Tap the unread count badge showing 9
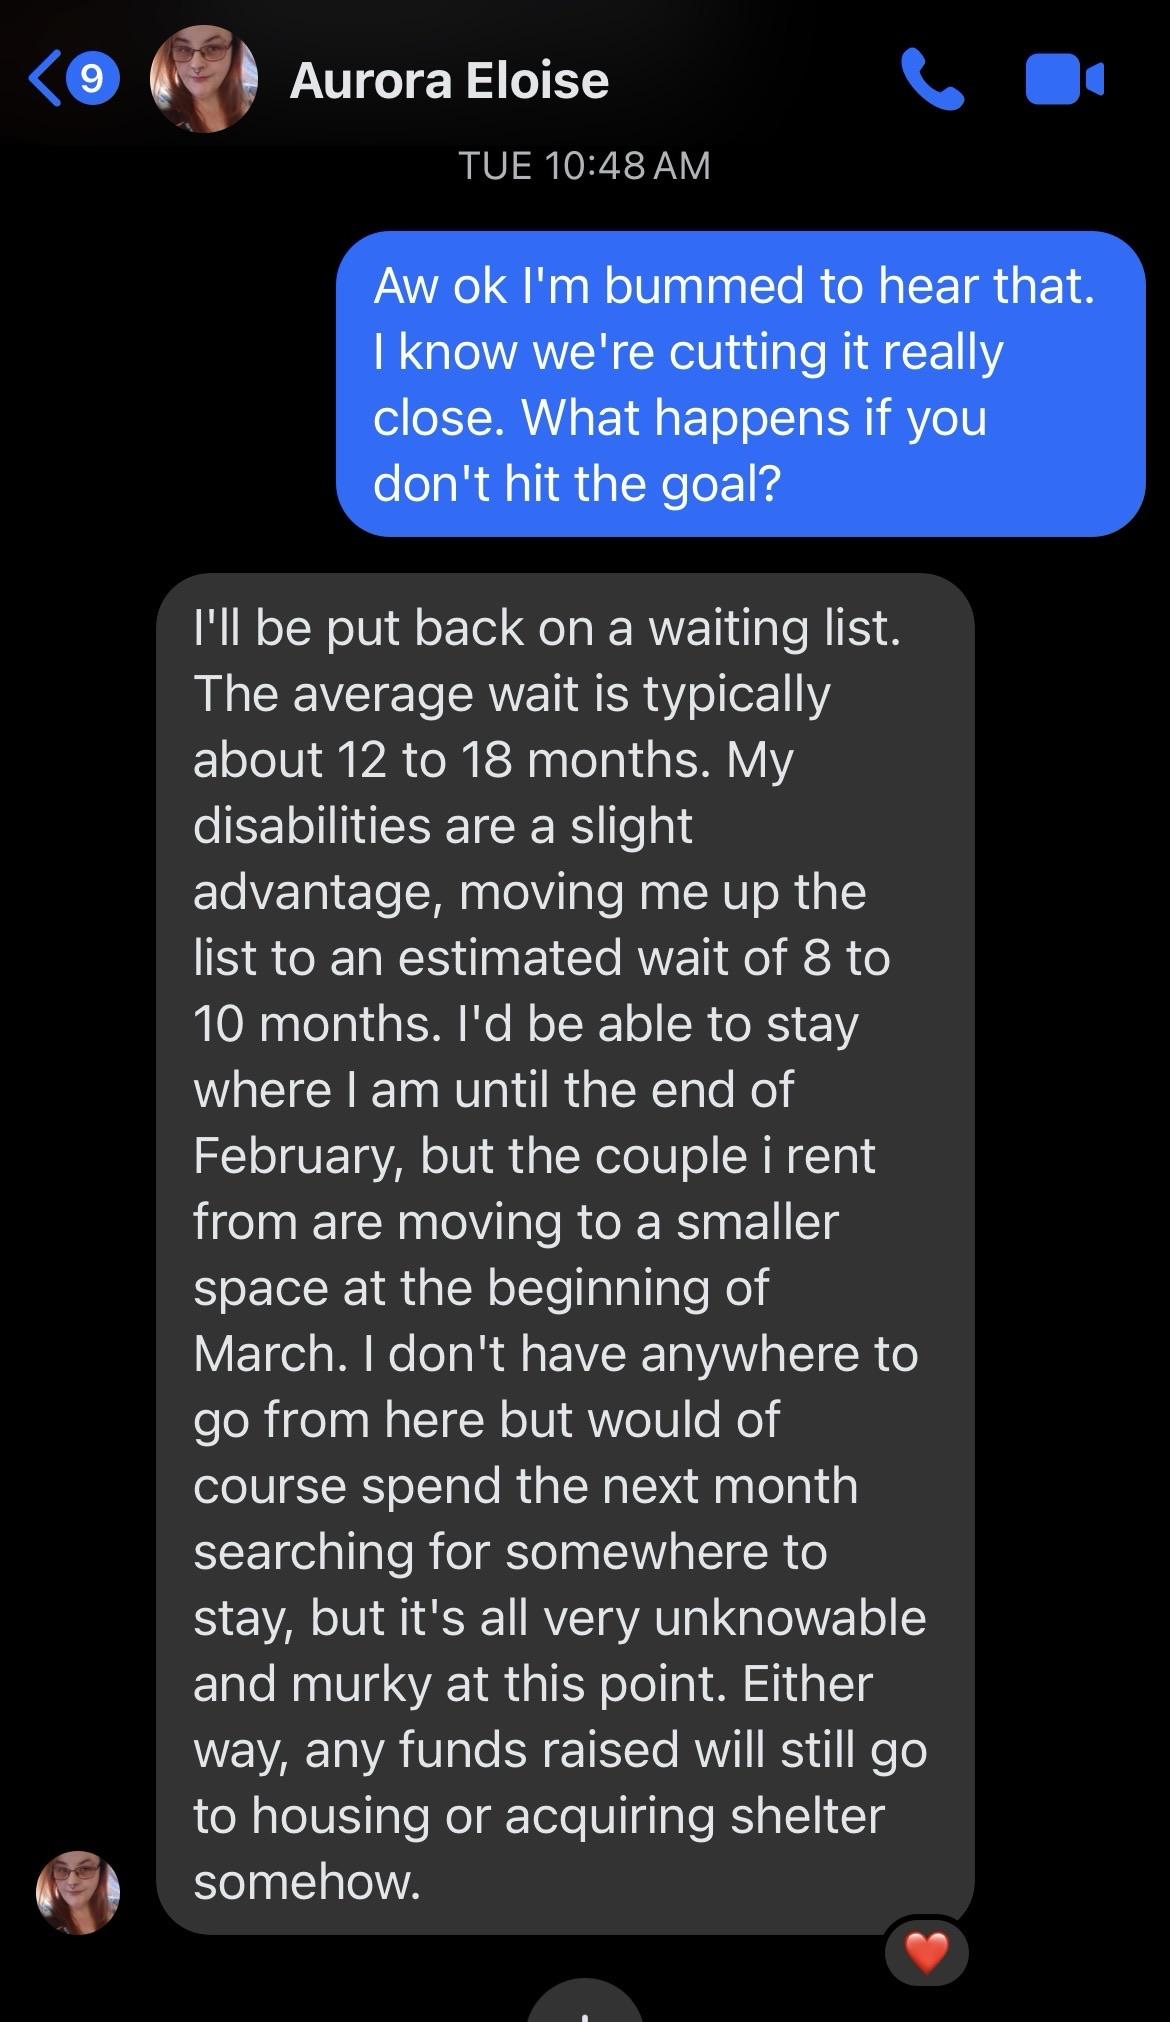The image size is (1170, 2022). [x=92, y=80]
